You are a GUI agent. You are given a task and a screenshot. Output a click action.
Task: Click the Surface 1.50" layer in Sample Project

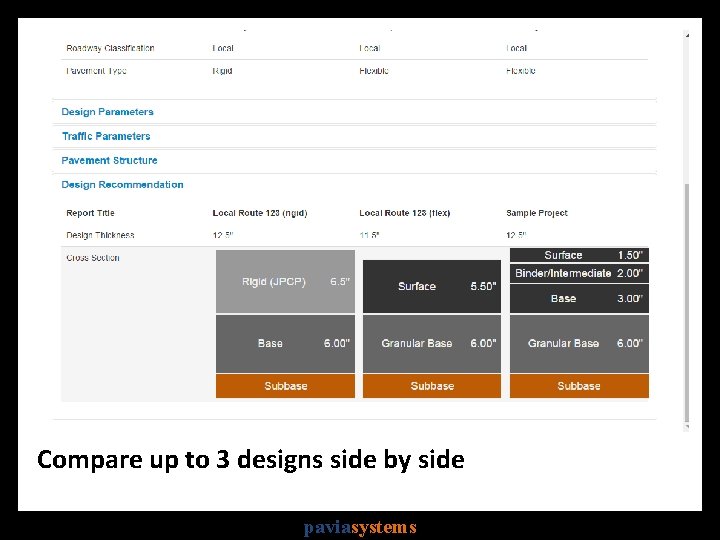579,255
